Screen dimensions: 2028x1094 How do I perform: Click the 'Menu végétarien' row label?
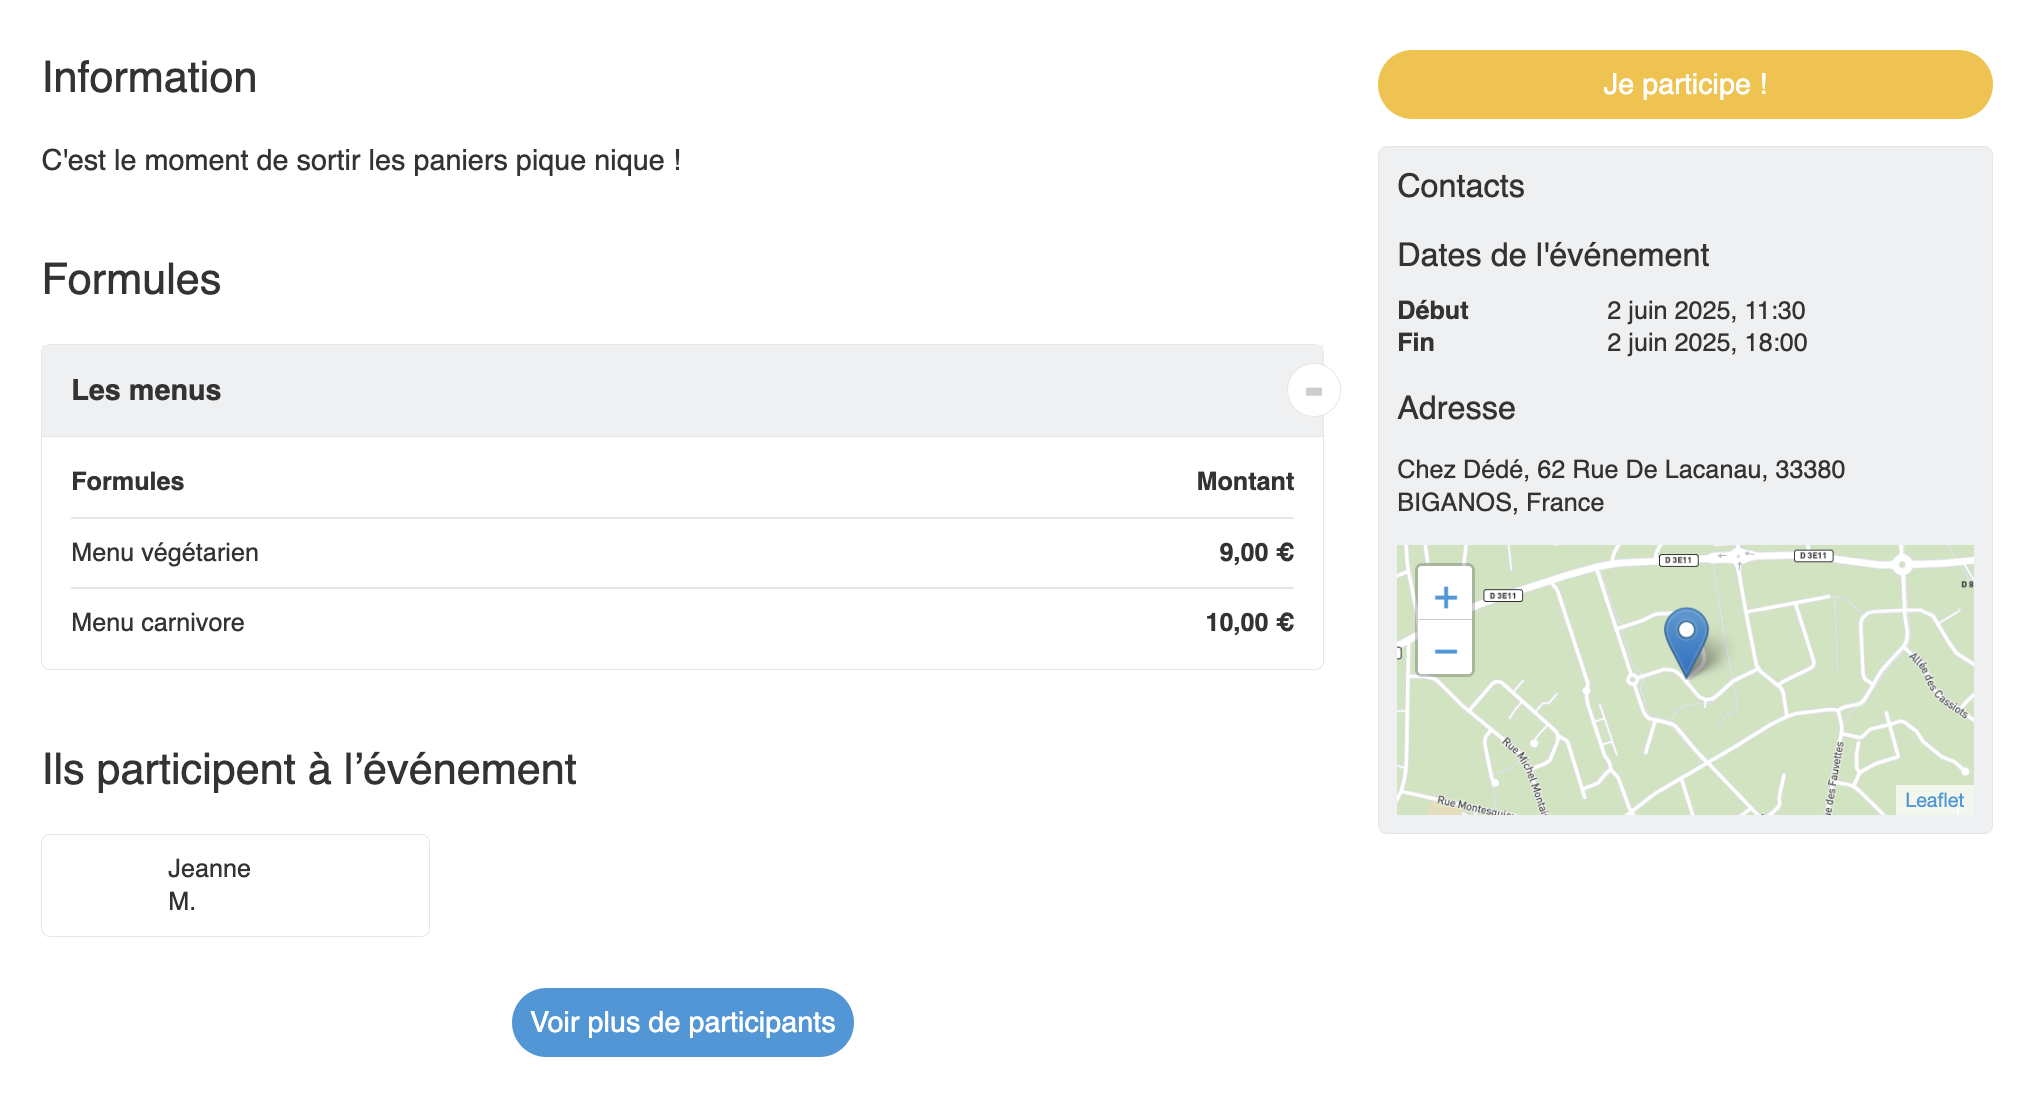click(x=165, y=553)
